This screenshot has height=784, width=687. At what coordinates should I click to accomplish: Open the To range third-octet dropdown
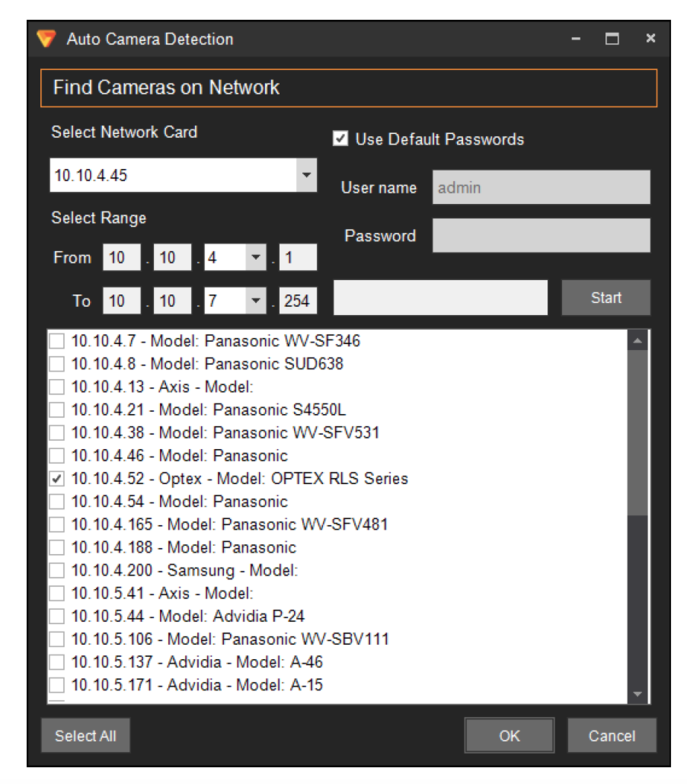click(256, 300)
